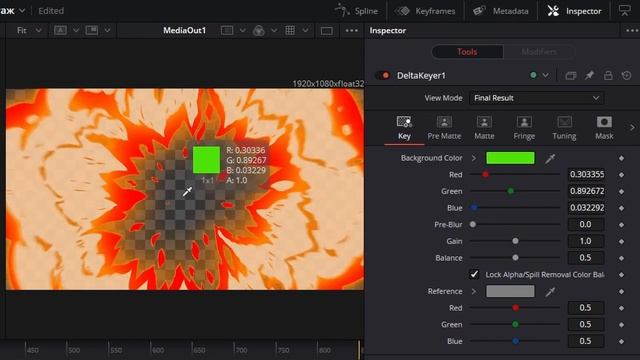Switch to the Tools tab
The image size is (640, 360).
click(467, 52)
